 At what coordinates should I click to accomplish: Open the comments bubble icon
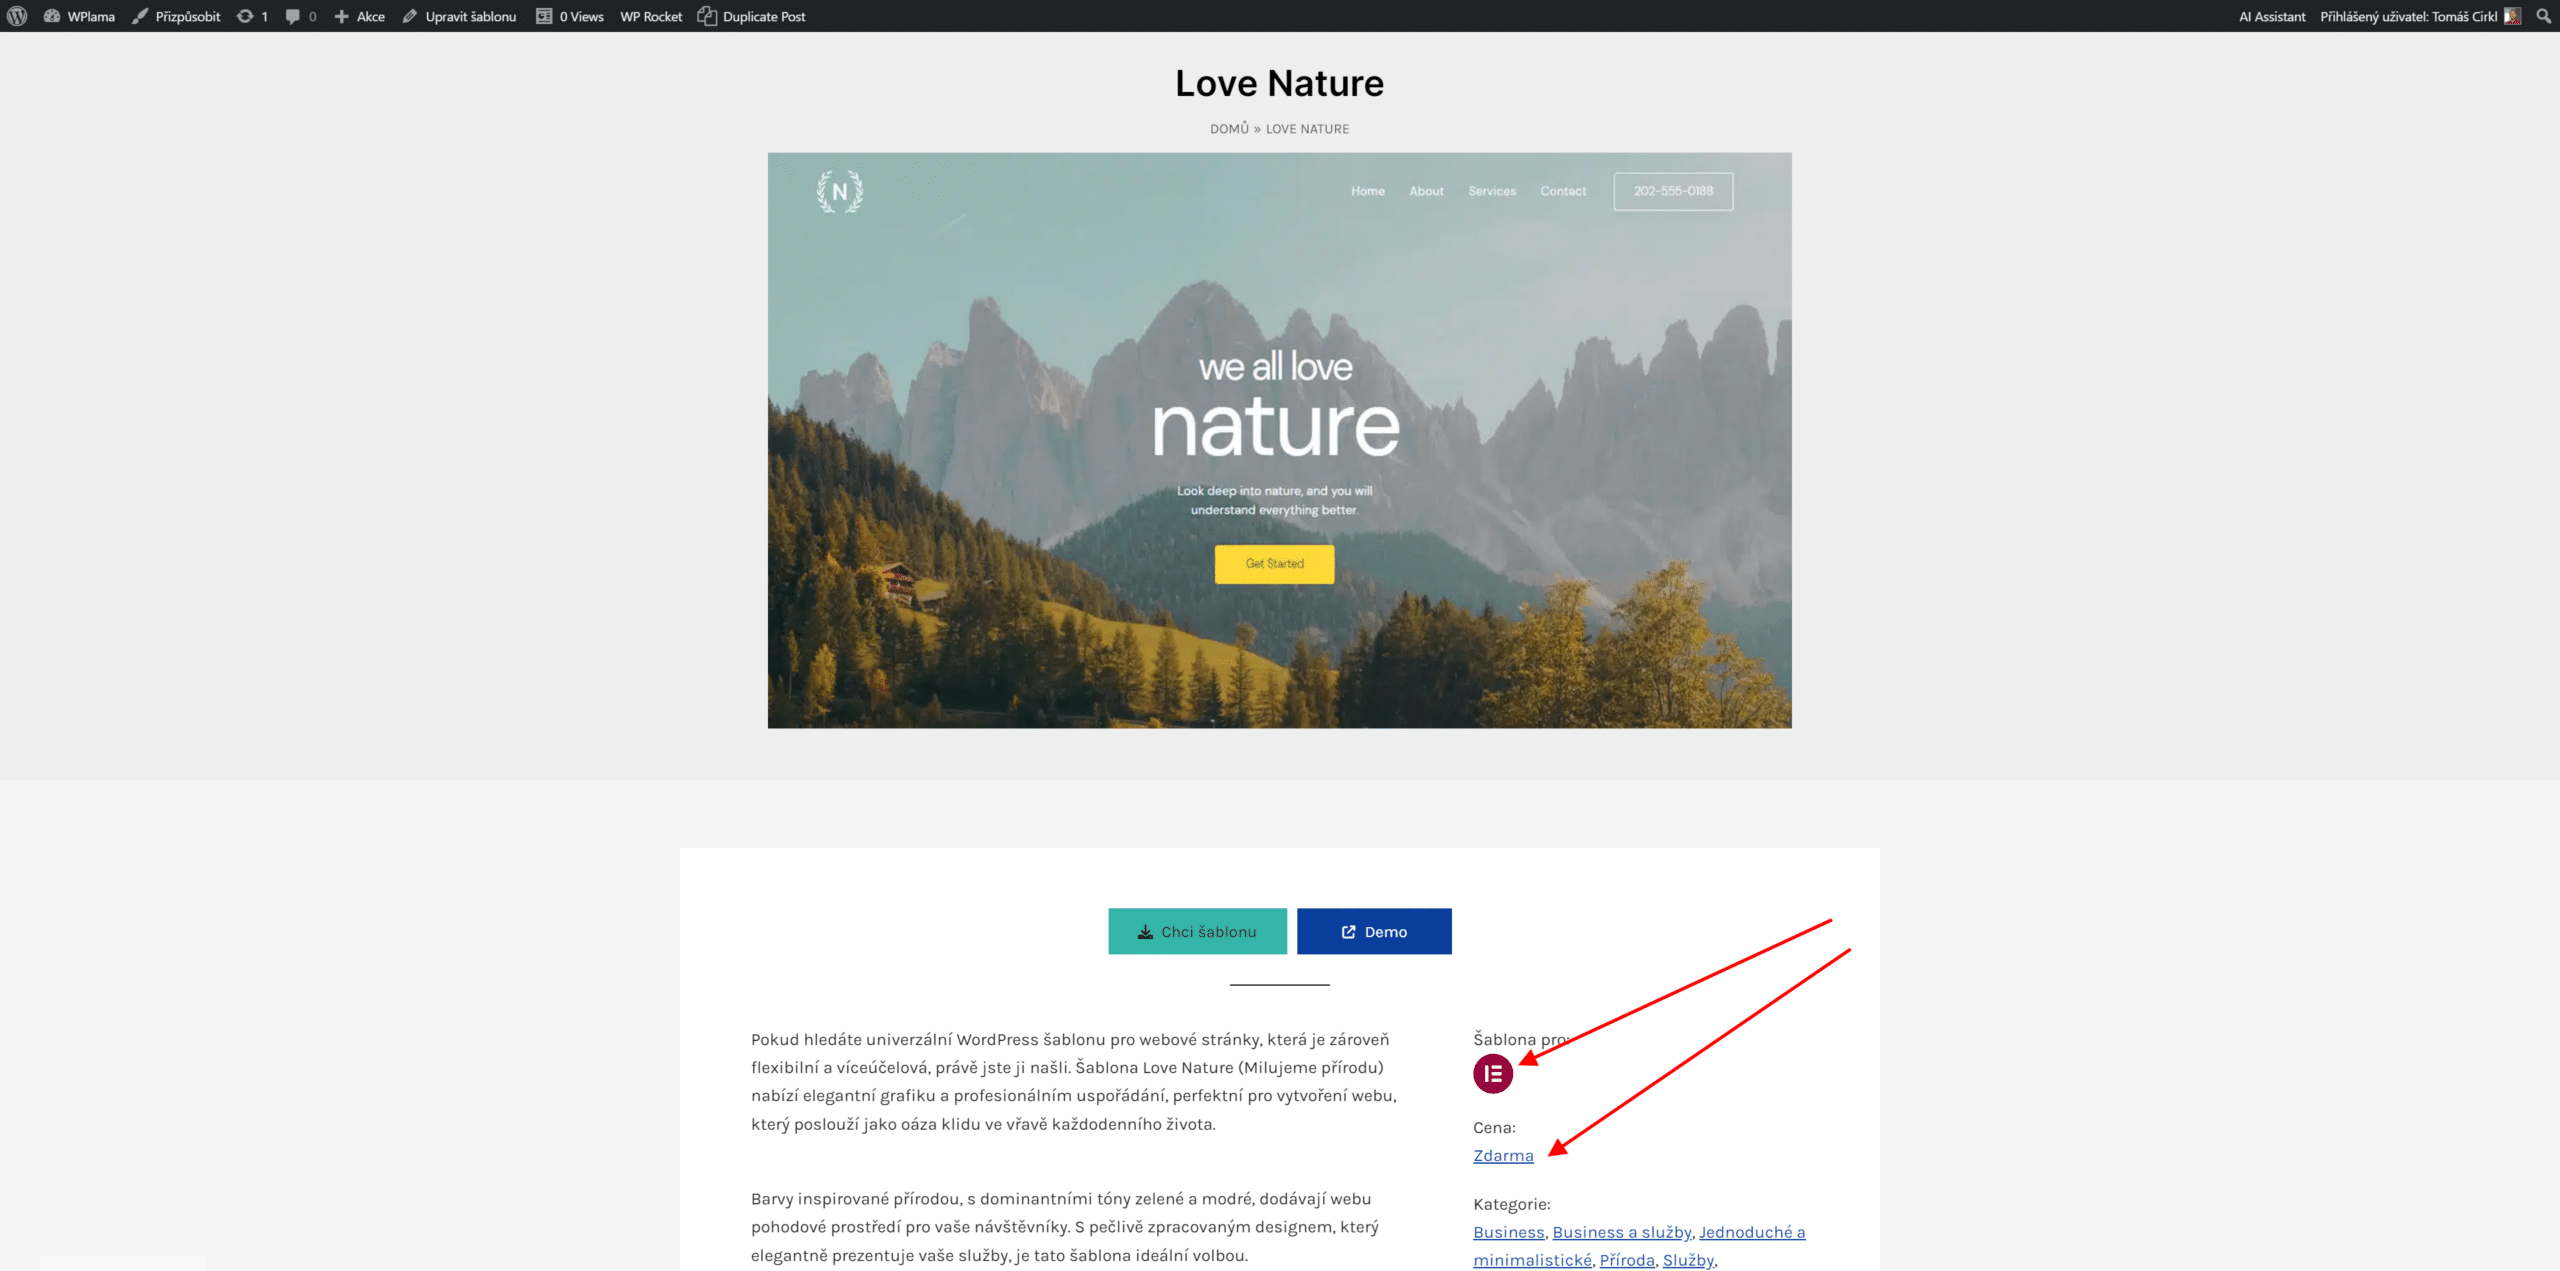pos(301,16)
